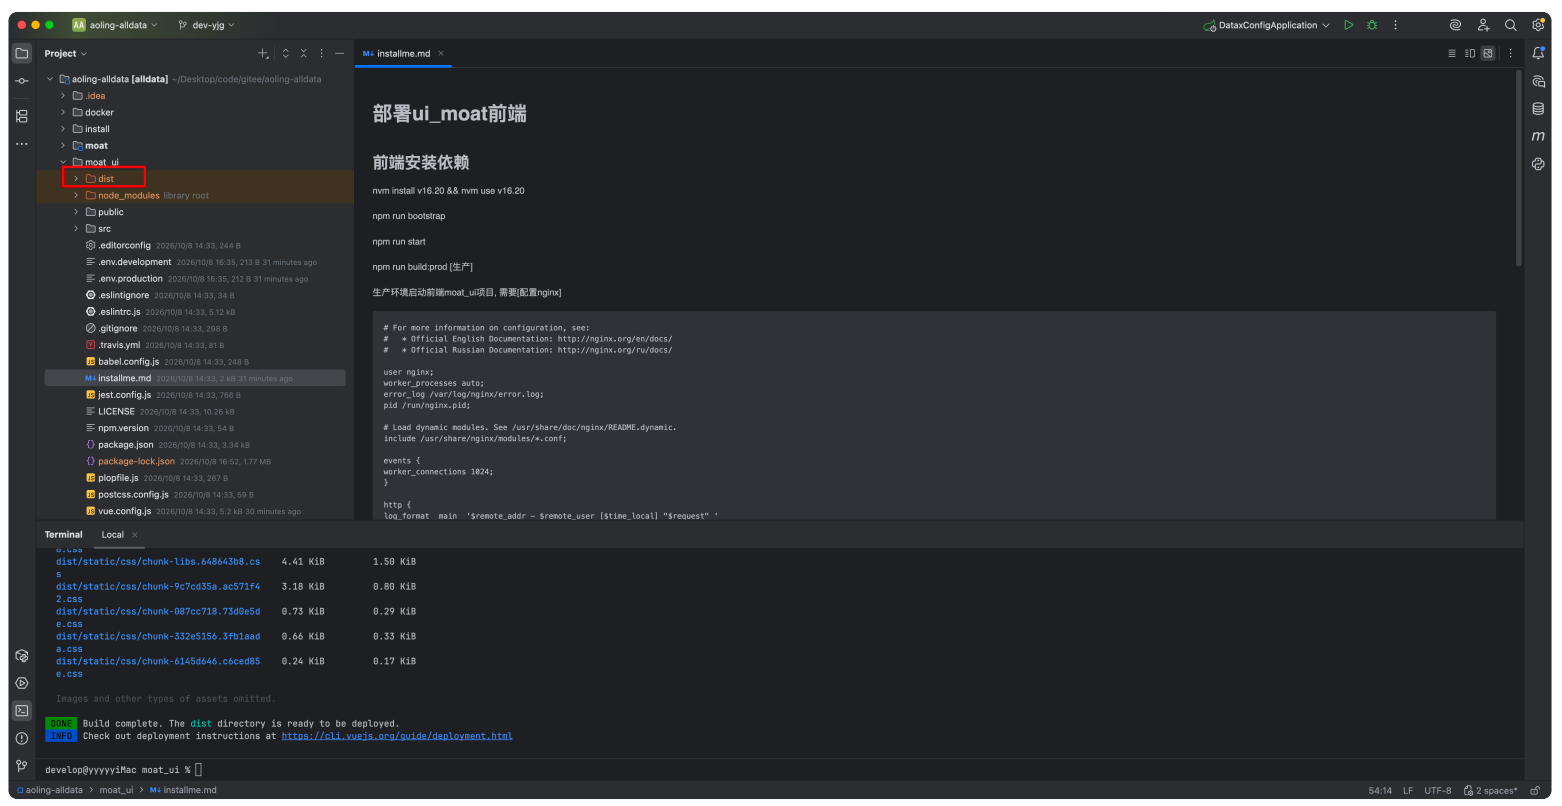Debug DataxConfigApplication with the bug icon
1562x806 pixels.
click(1372, 25)
